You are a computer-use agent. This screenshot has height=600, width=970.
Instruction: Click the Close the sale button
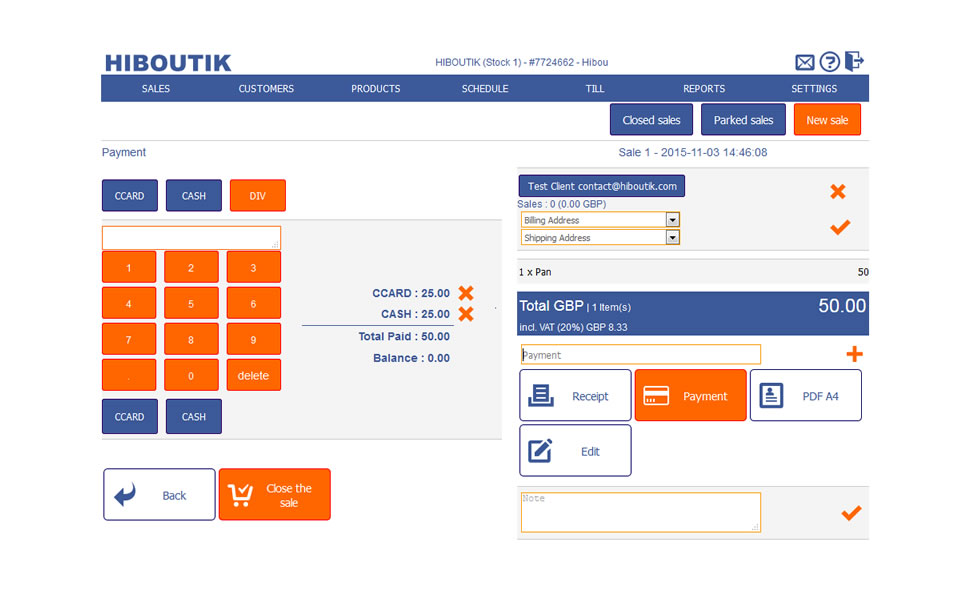click(x=274, y=495)
